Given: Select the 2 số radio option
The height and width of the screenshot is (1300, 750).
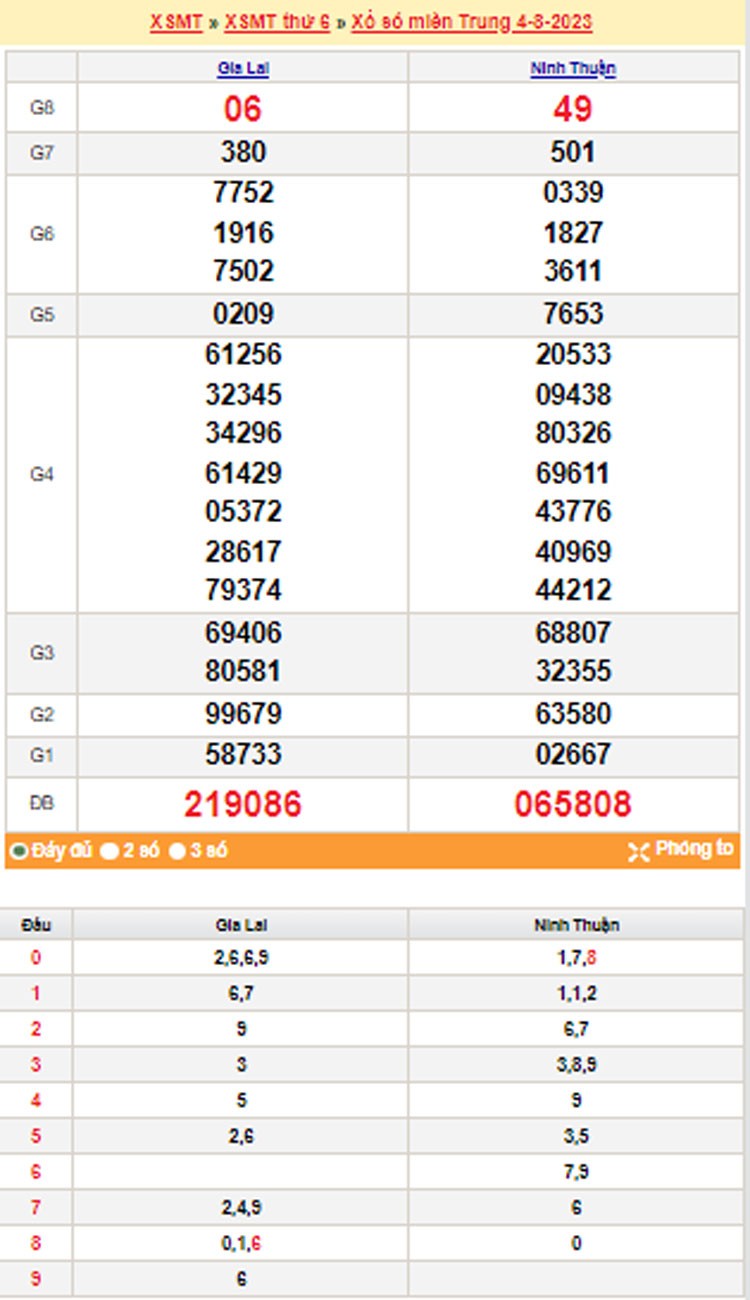Looking at the screenshot, I should (x=110, y=852).
